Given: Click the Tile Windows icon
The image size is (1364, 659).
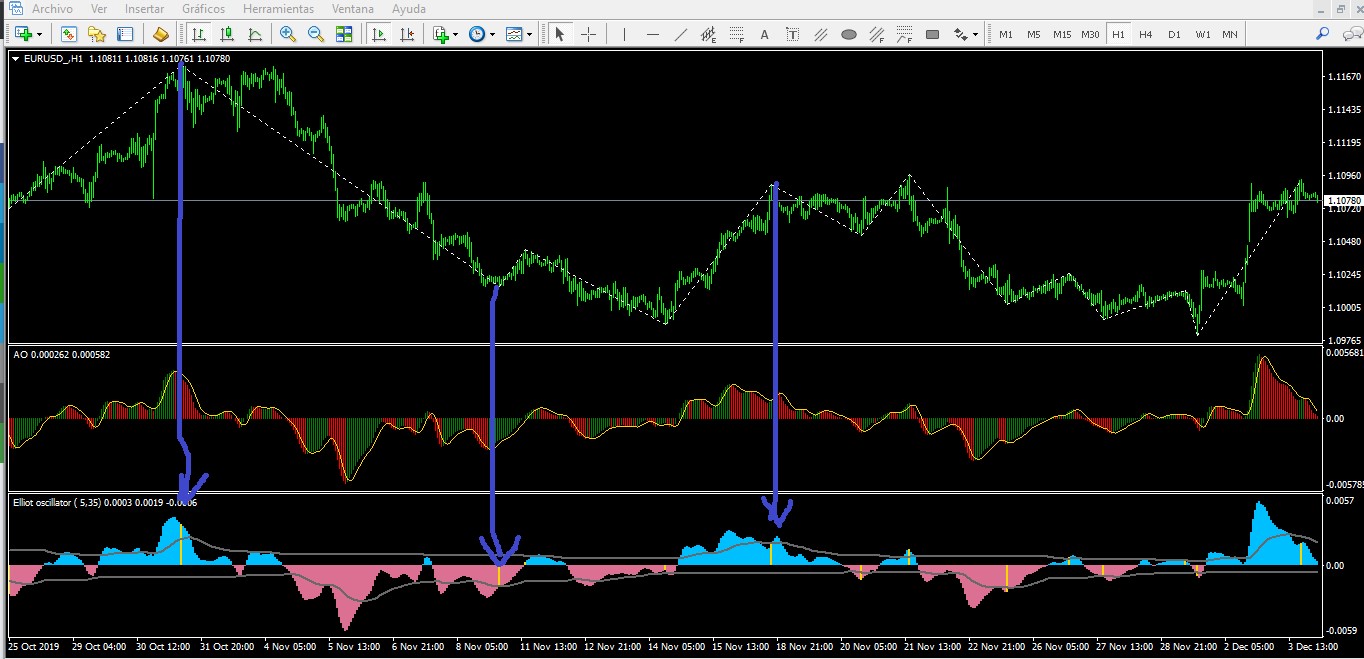Looking at the screenshot, I should click(x=344, y=34).
